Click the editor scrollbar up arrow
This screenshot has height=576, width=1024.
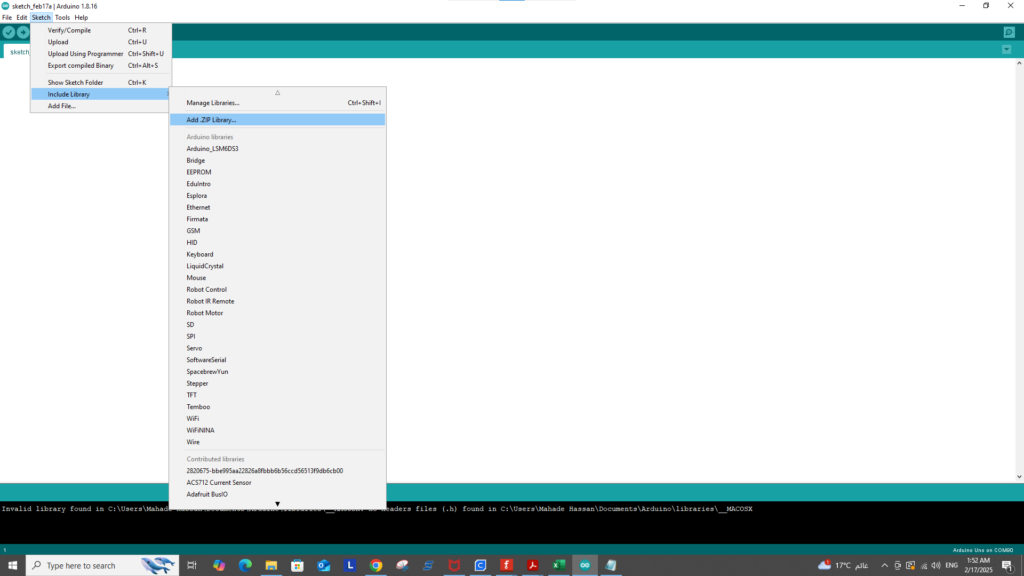pyautogui.click(x=1019, y=63)
